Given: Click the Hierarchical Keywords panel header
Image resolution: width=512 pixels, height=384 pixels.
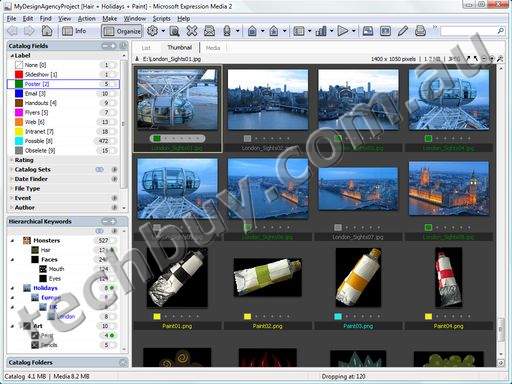Looking at the screenshot, I should (67, 221).
